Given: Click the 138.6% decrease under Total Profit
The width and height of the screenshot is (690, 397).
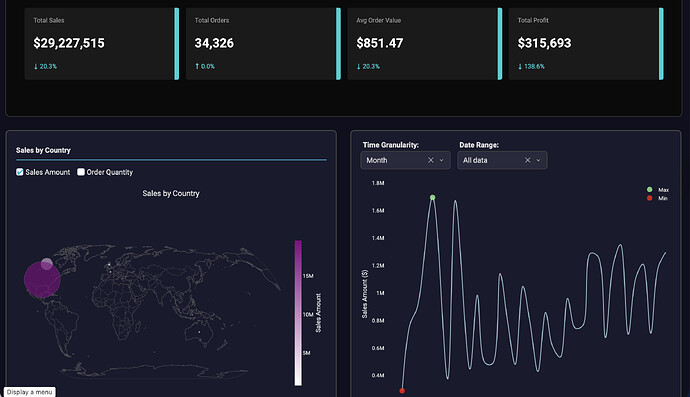Looking at the screenshot, I should 531,66.
